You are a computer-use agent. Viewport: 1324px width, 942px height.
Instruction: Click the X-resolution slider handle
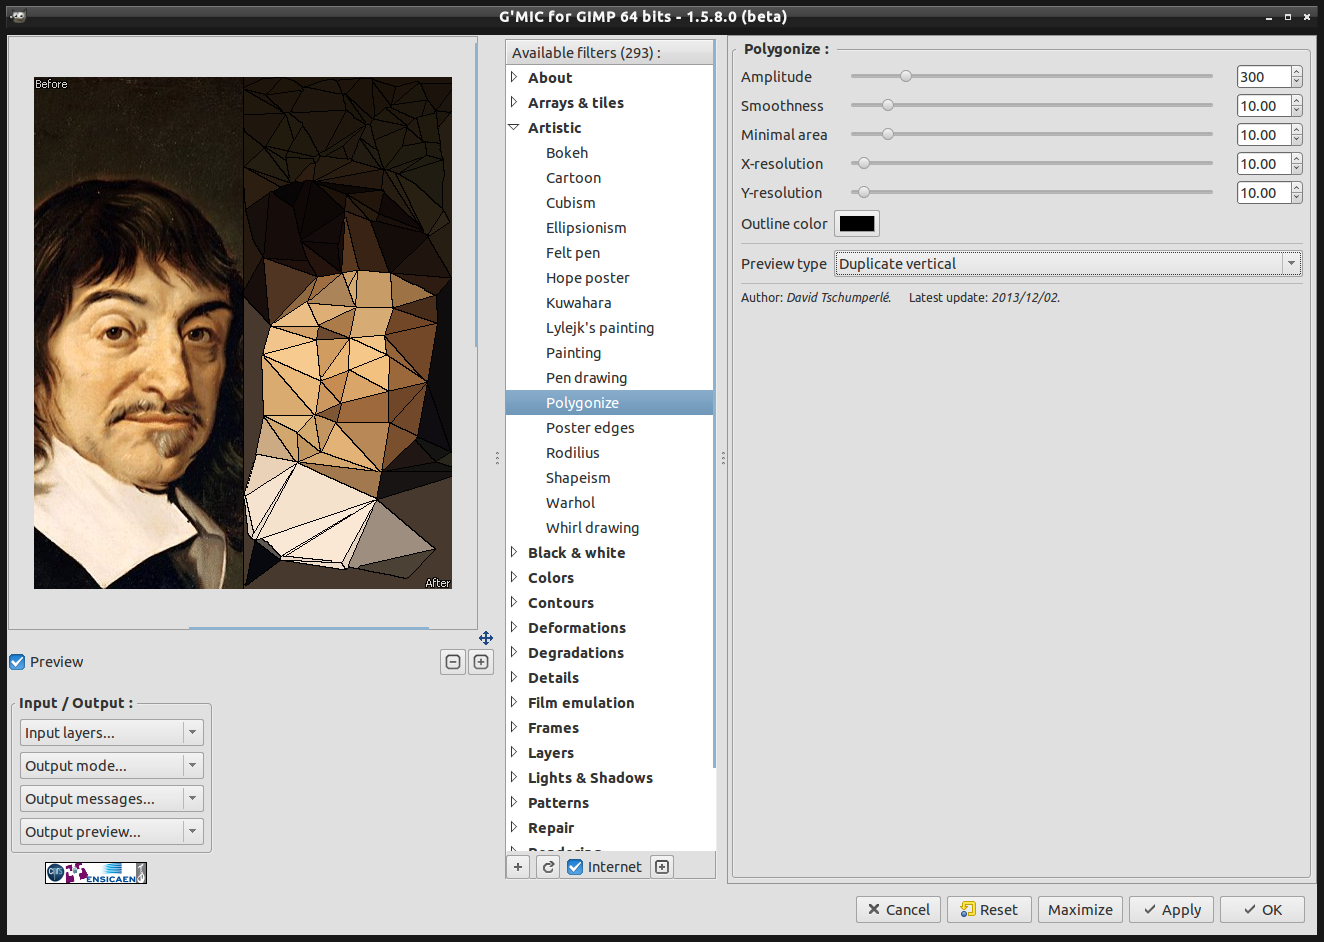(x=864, y=163)
